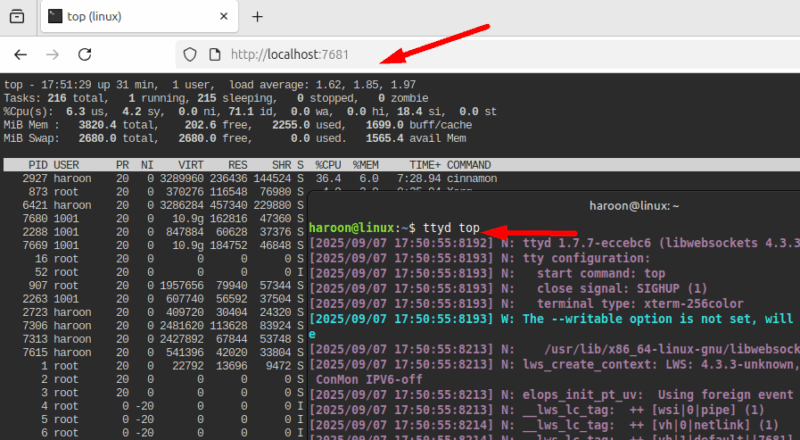
Task: Click the elops_init_pt_uv log line
Action: [554, 395]
